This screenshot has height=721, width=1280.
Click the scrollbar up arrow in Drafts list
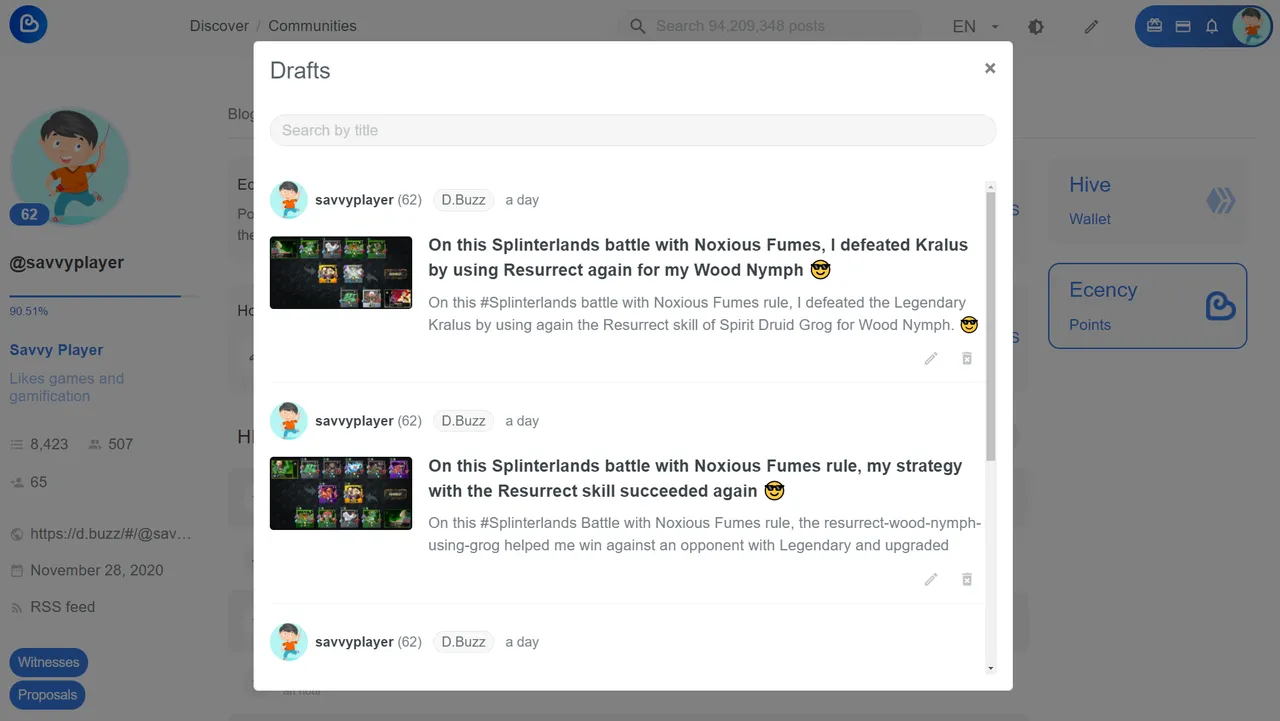[x=991, y=187]
